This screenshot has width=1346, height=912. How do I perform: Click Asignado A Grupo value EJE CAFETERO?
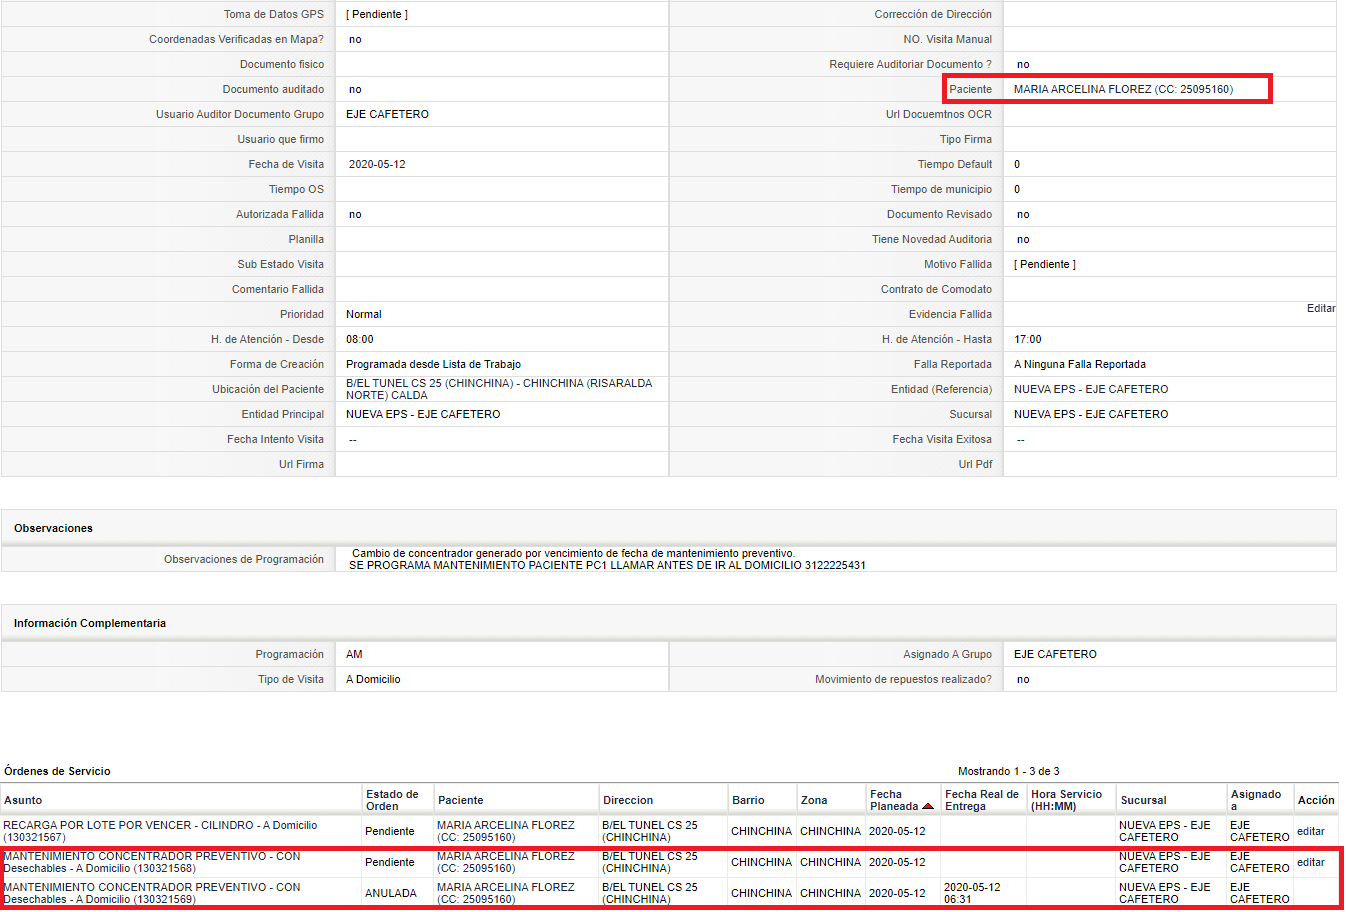[1055, 654]
